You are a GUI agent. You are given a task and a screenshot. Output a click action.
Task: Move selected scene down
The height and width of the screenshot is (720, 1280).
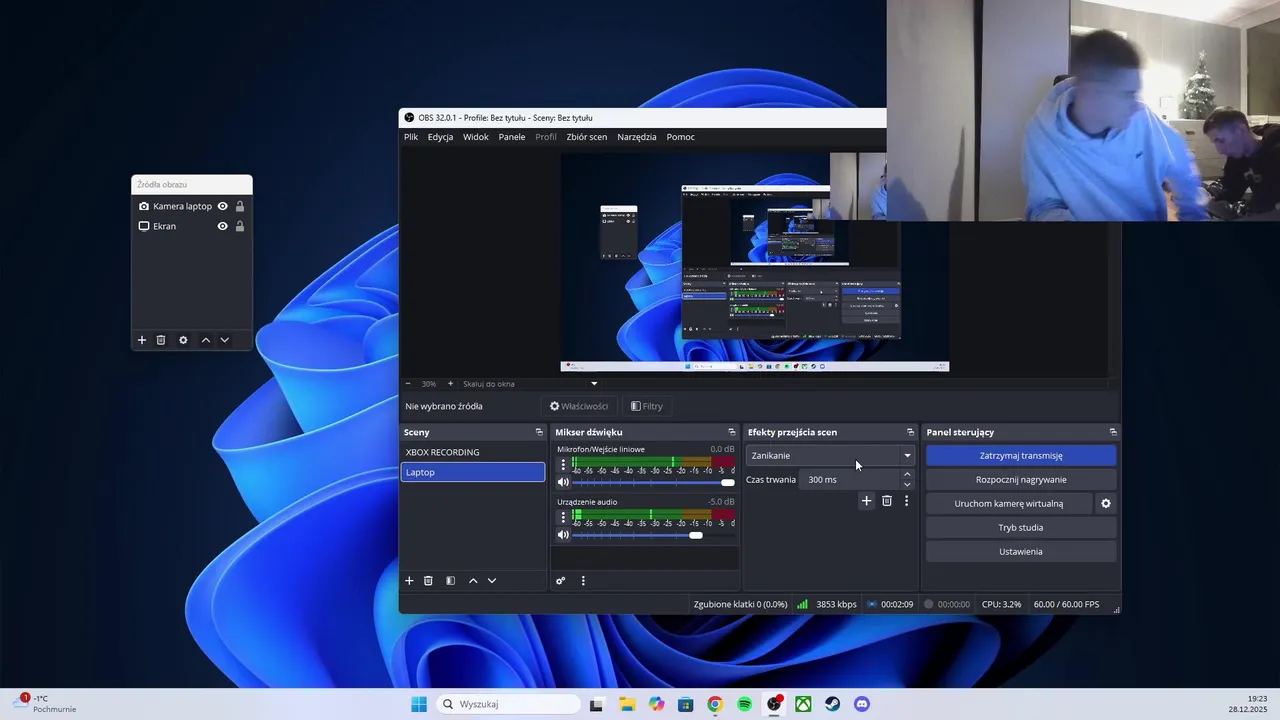coord(492,581)
